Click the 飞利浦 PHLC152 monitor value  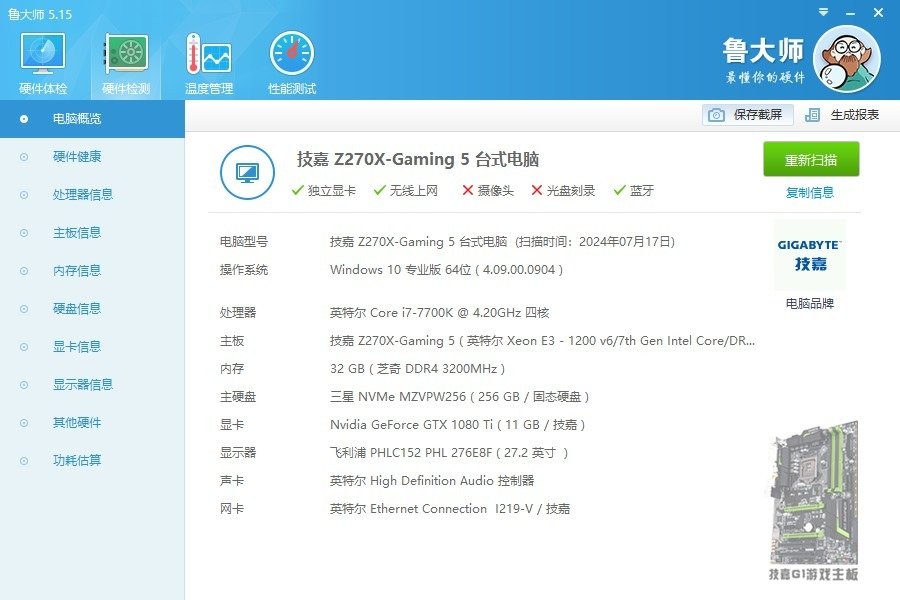pos(448,453)
